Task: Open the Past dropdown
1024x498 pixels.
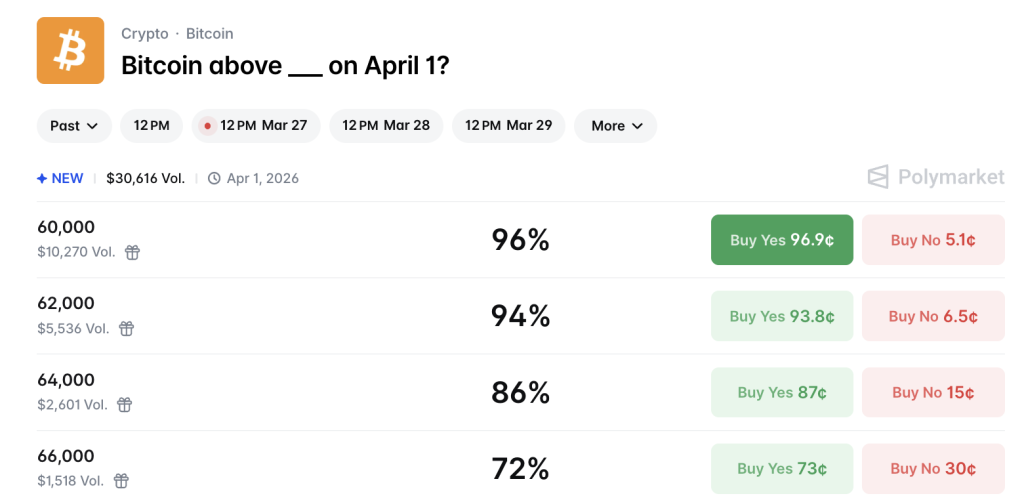Action: [74, 126]
